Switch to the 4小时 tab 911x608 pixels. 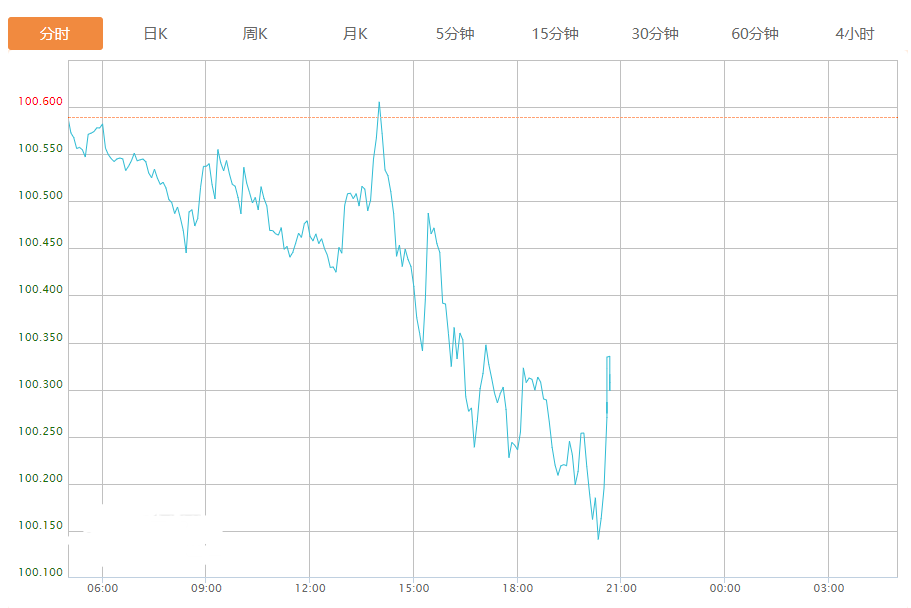coord(854,34)
